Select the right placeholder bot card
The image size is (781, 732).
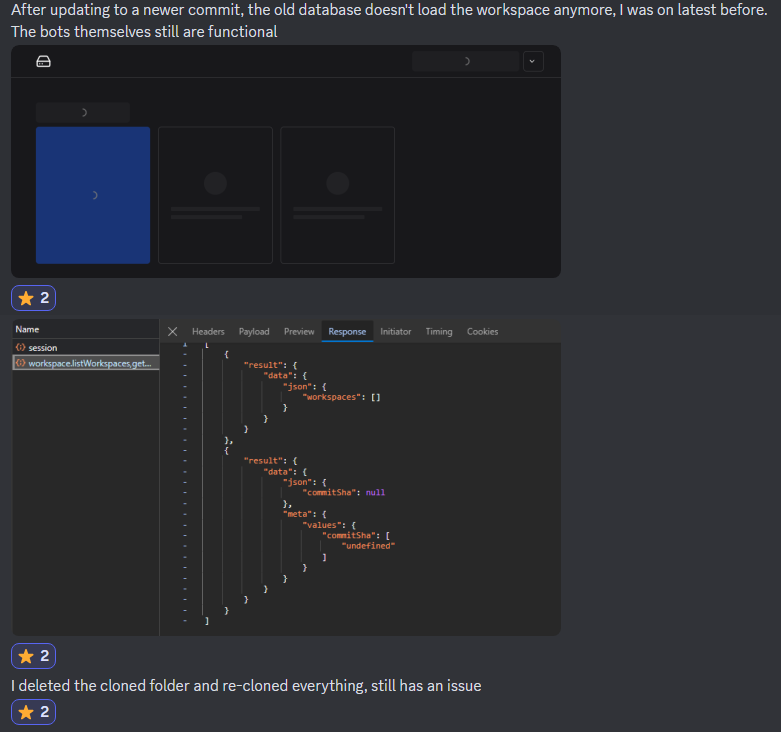pyautogui.click(x=337, y=195)
